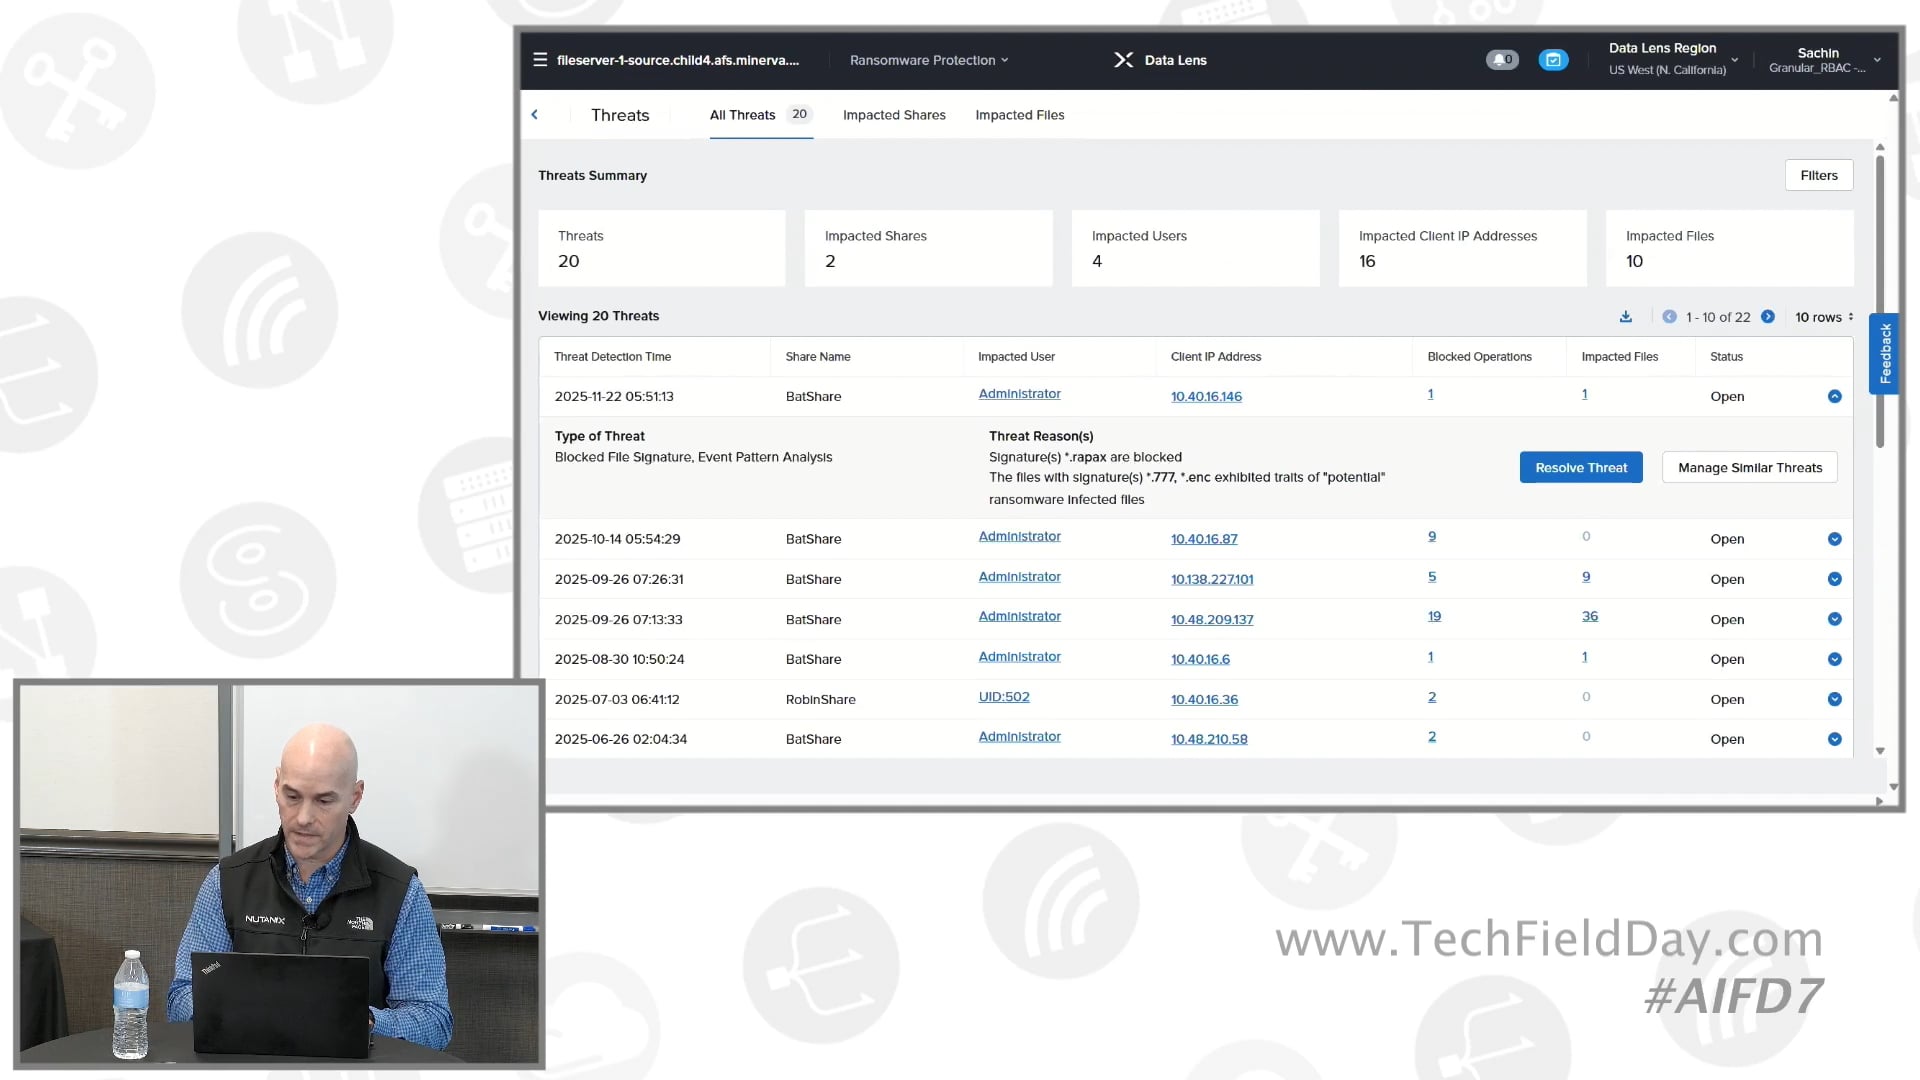Click the Resolve Threat button
The width and height of the screenshot is (1920, 1080).
pyautogui.click(x=1580, y=467)
